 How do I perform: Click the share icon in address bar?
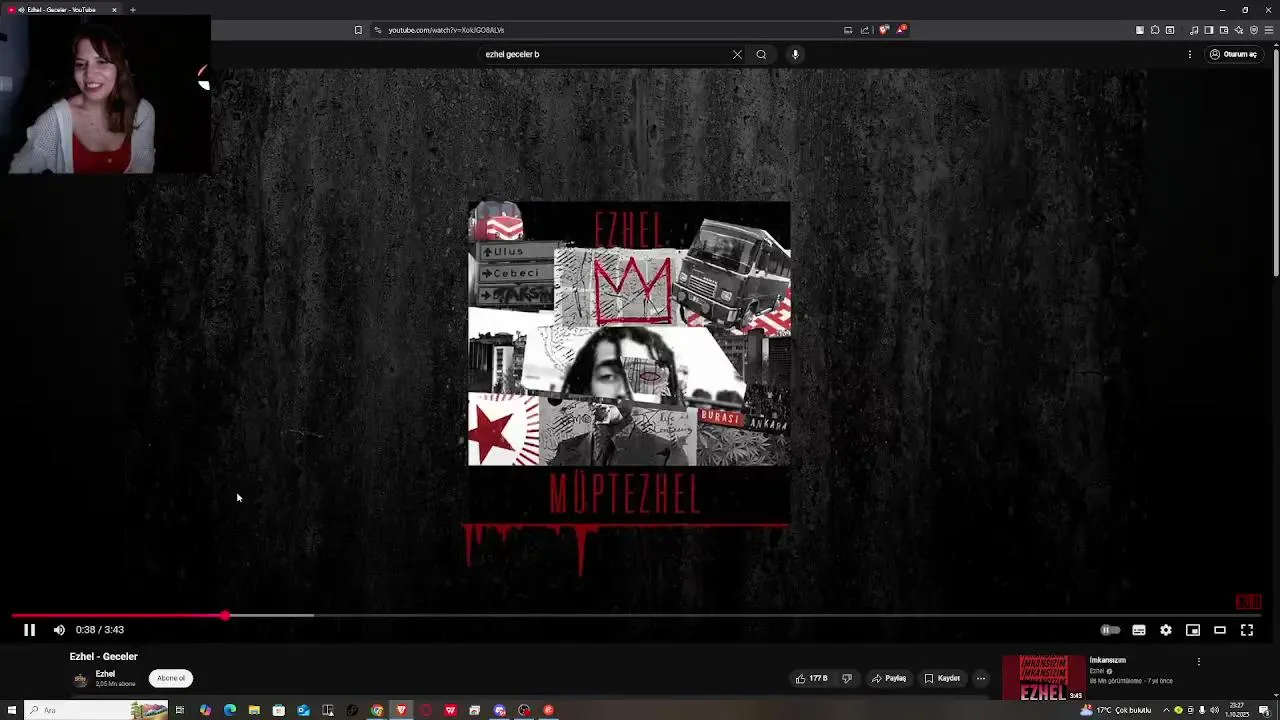[x=865, y=30]
